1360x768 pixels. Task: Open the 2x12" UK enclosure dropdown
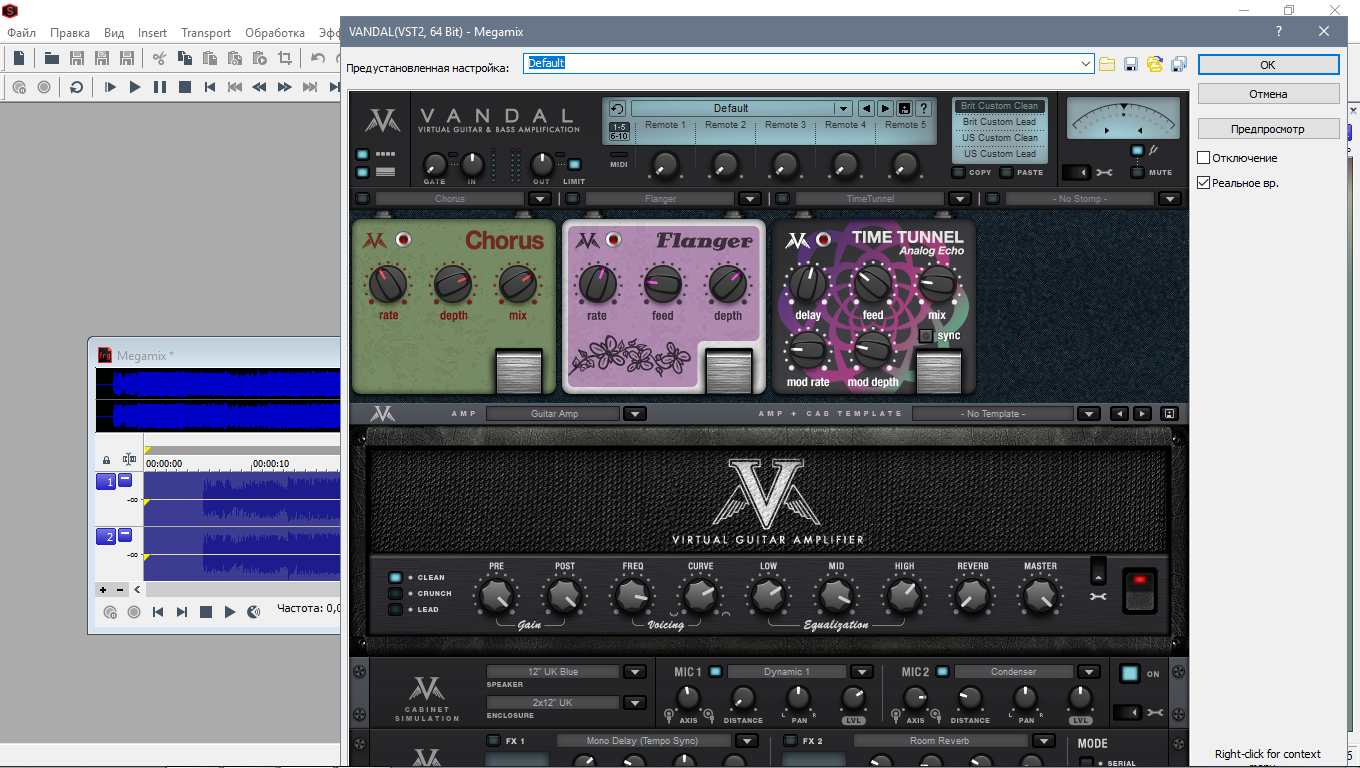(634, 703)
